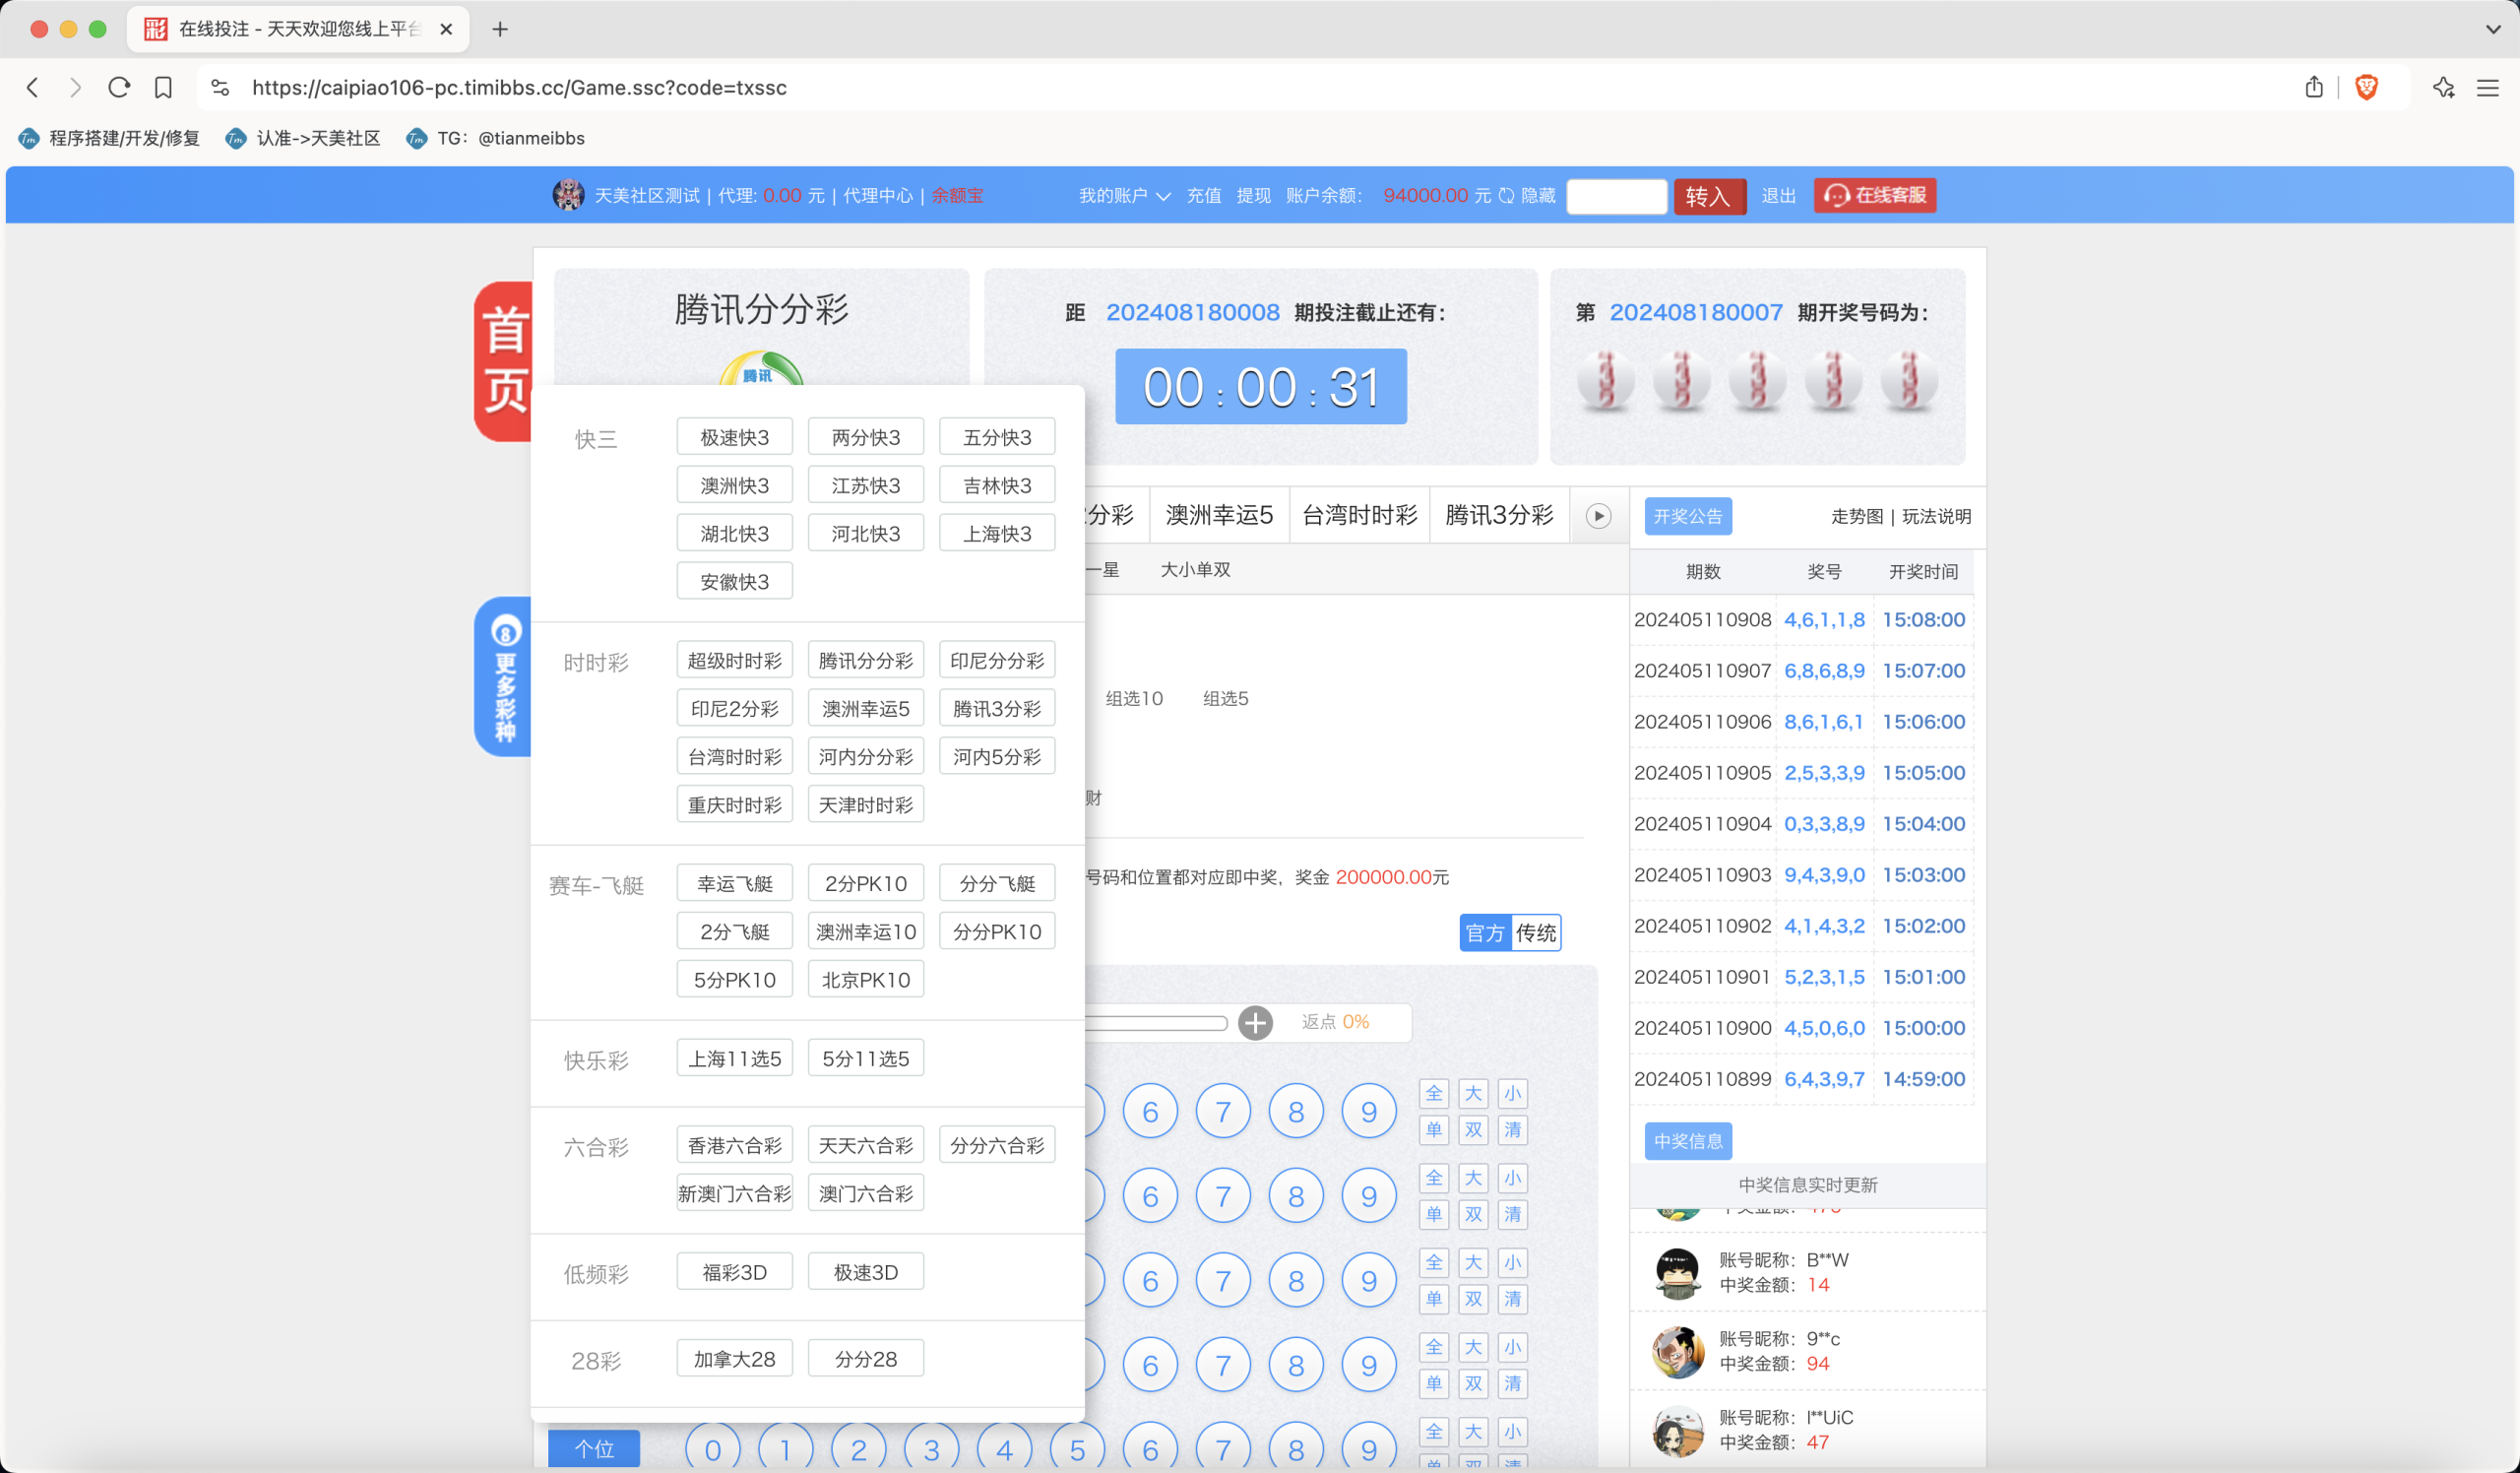Click 隐藏 to hide balance
The width and height of the screenshot is (2520, 1473).
(1538, 195)
